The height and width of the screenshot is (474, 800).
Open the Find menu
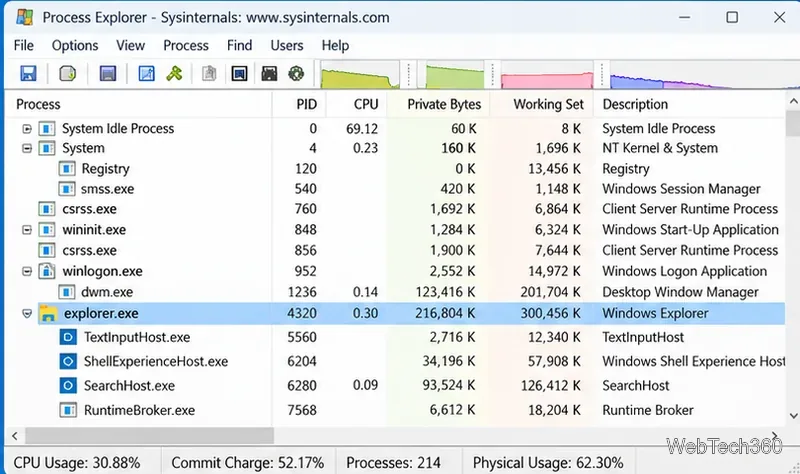tap(239, 45)
